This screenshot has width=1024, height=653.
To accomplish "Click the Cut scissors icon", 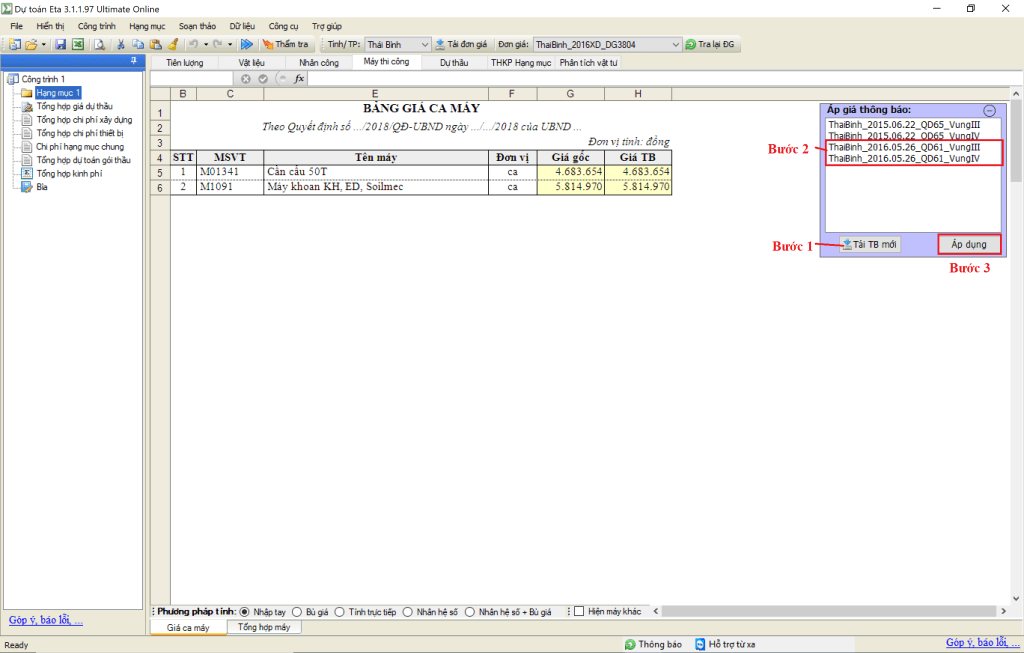I will (x=121, y=45).
